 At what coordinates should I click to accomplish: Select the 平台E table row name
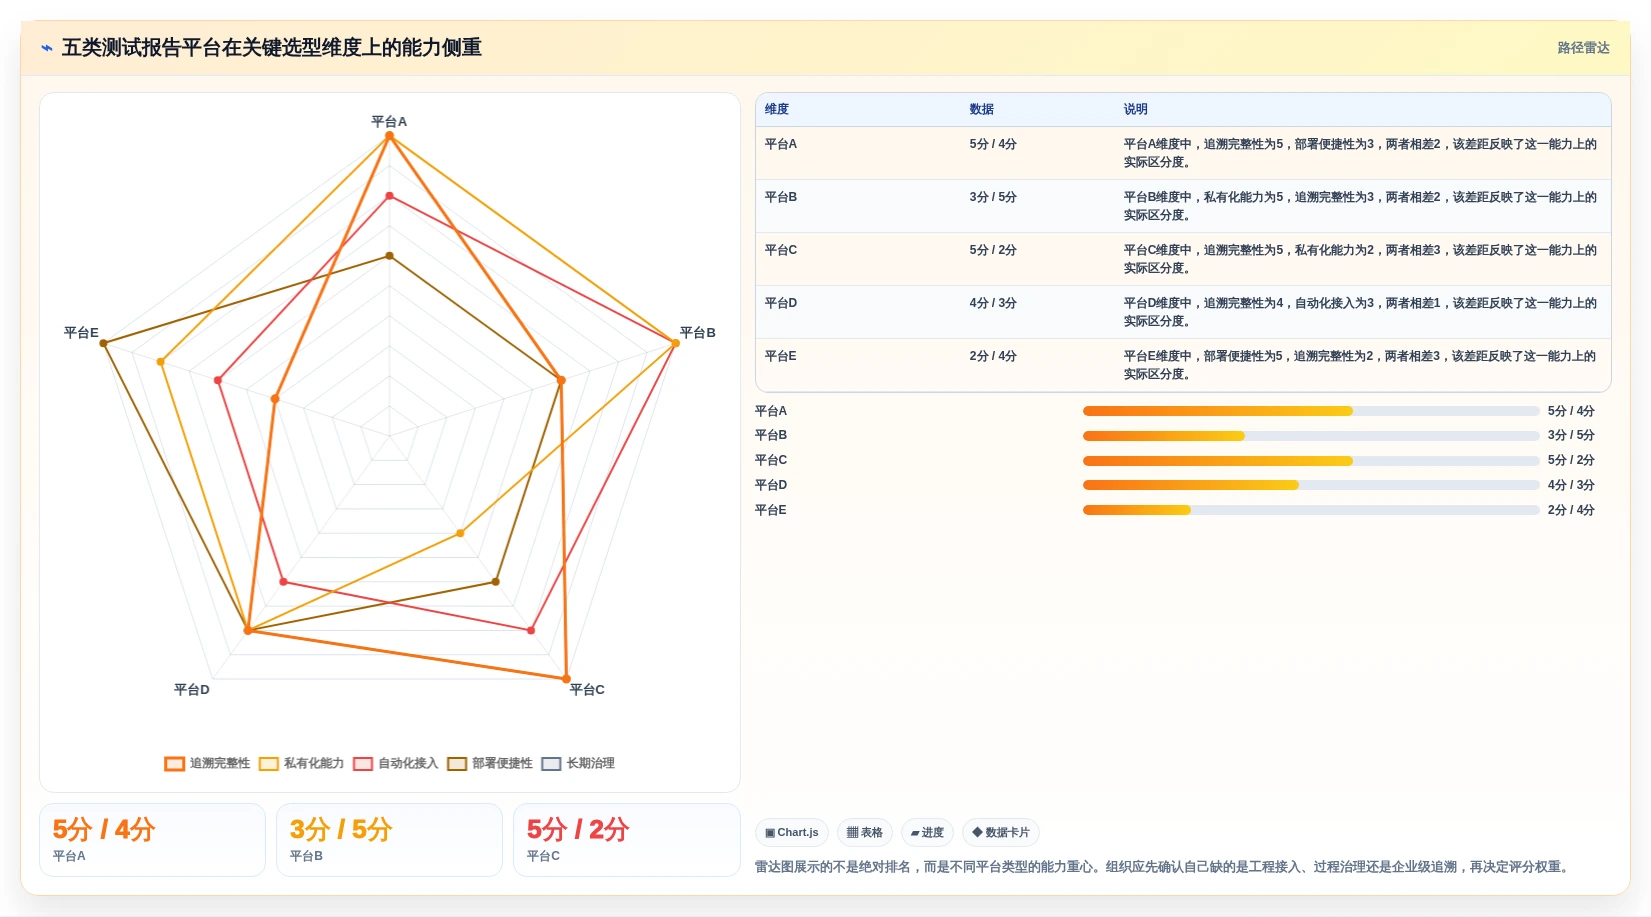(x=781, y=356)
